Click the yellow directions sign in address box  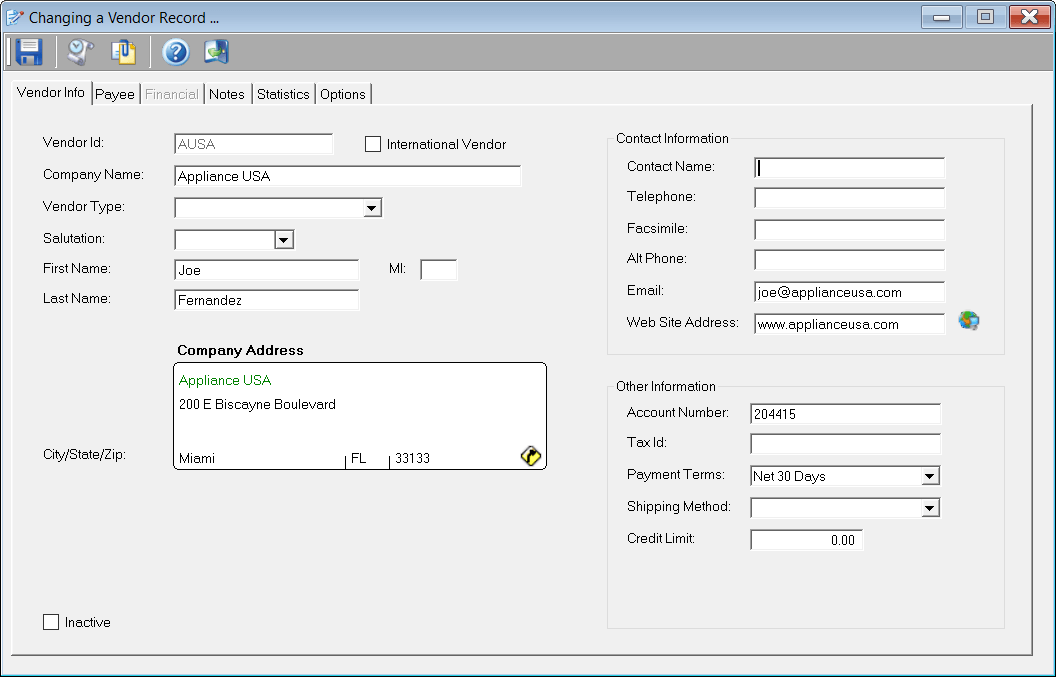click(x=531, y=456)
